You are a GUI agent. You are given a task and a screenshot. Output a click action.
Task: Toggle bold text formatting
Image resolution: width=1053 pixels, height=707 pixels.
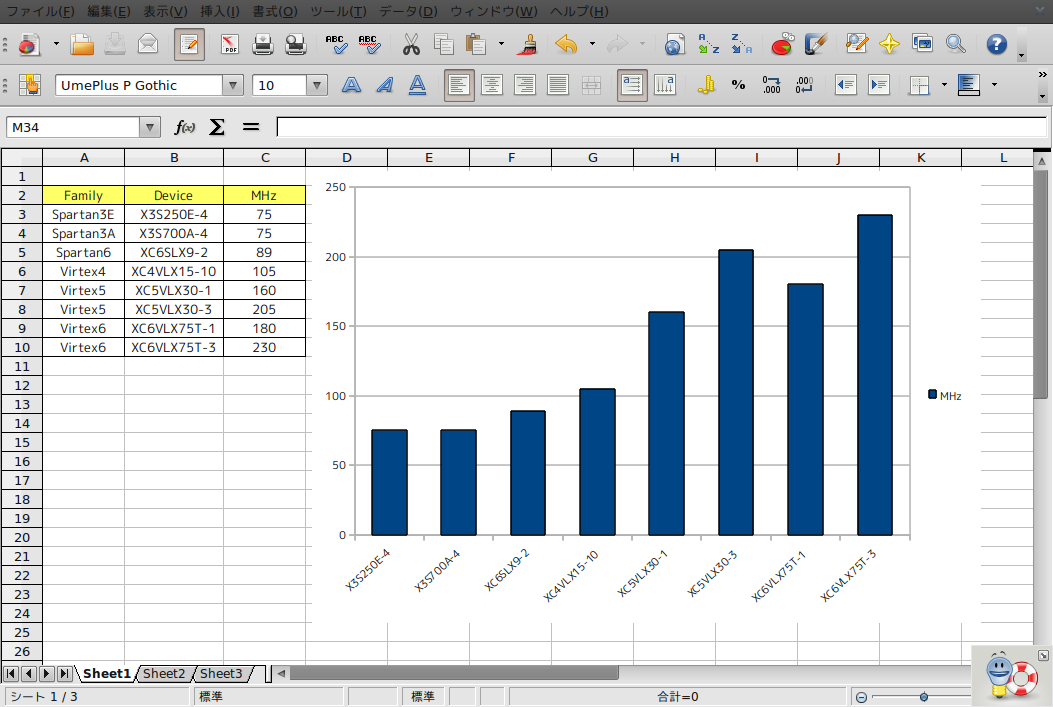click(x=351, y=85)
